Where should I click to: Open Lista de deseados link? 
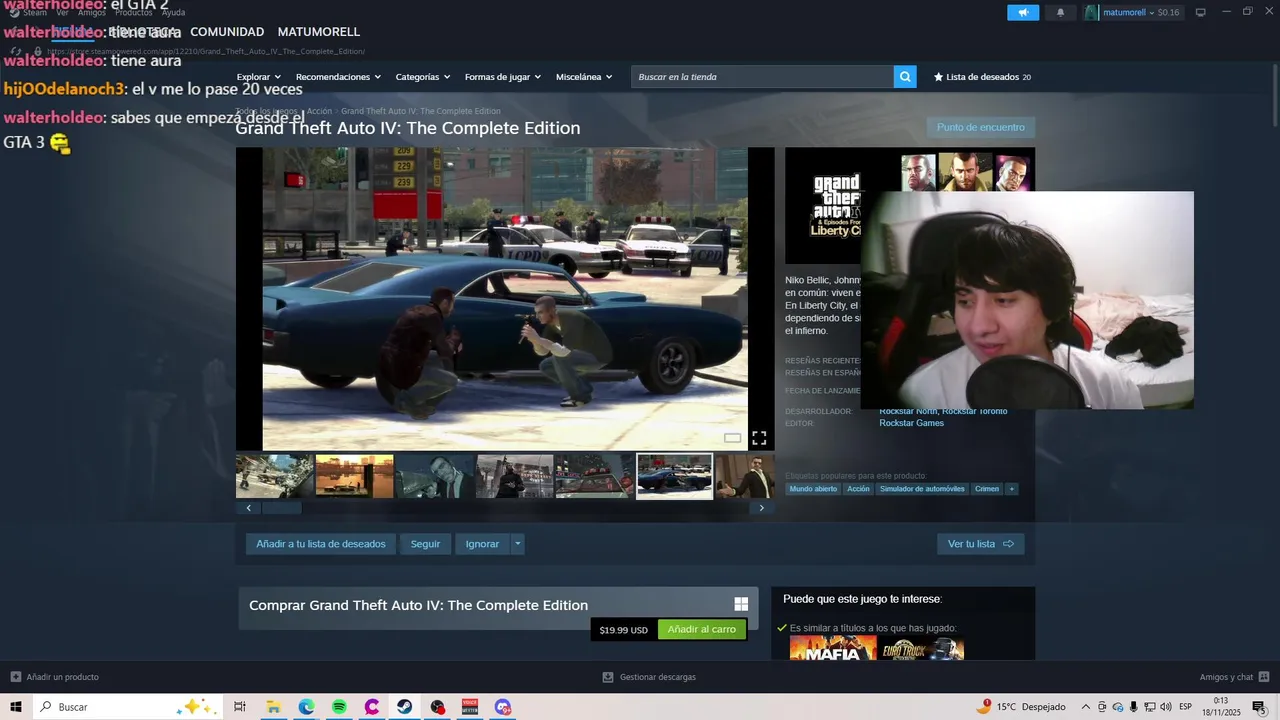(982, 77)
